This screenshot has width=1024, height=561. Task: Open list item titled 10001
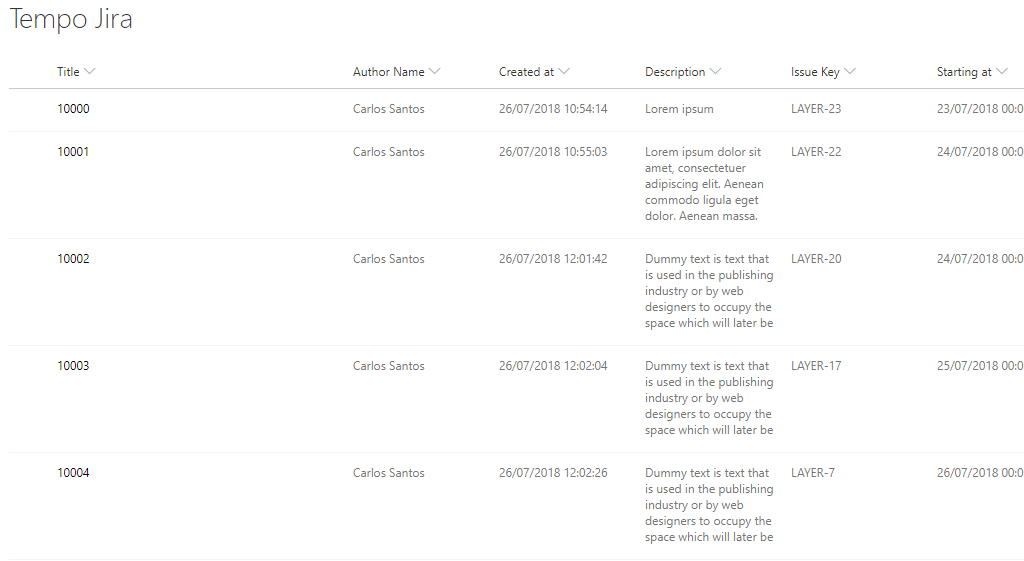73,152
